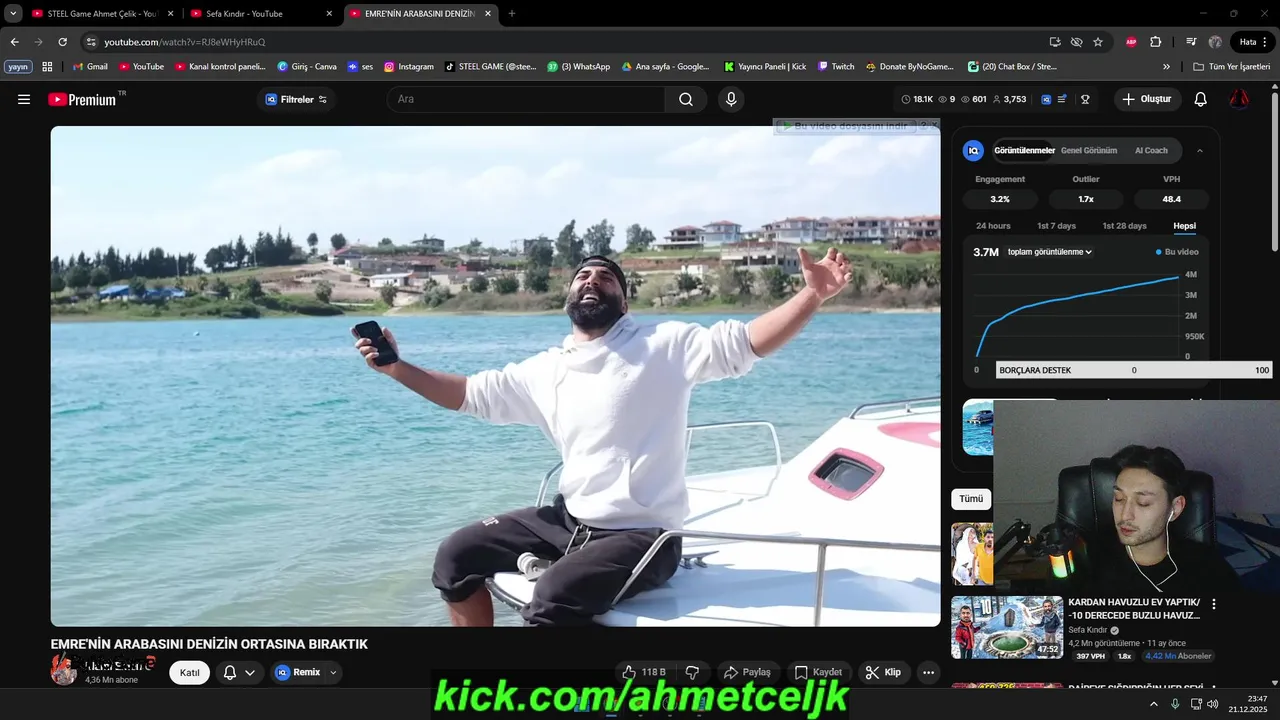The width and height of the screenshot is (1280, 720).
Task: Click the Paylaş share button
Action: (x=747, y=672)
